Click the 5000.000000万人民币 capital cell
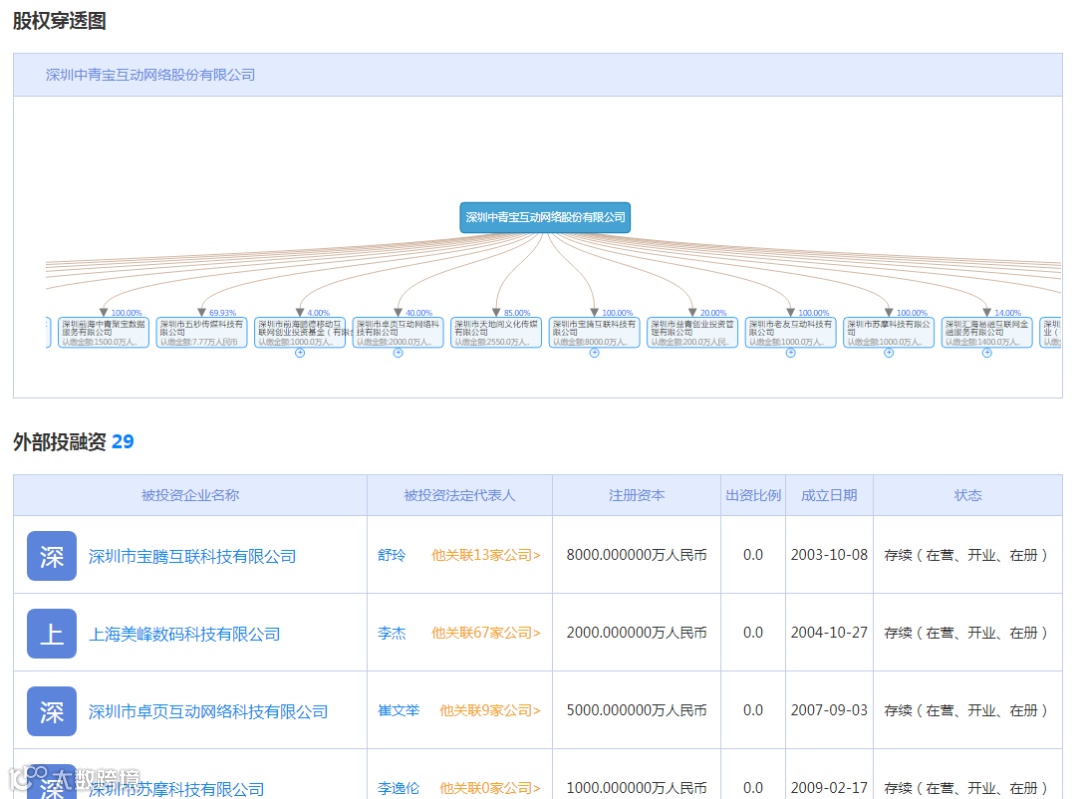The height and width of the screenshot is (799, 1080). pos(636,711)
